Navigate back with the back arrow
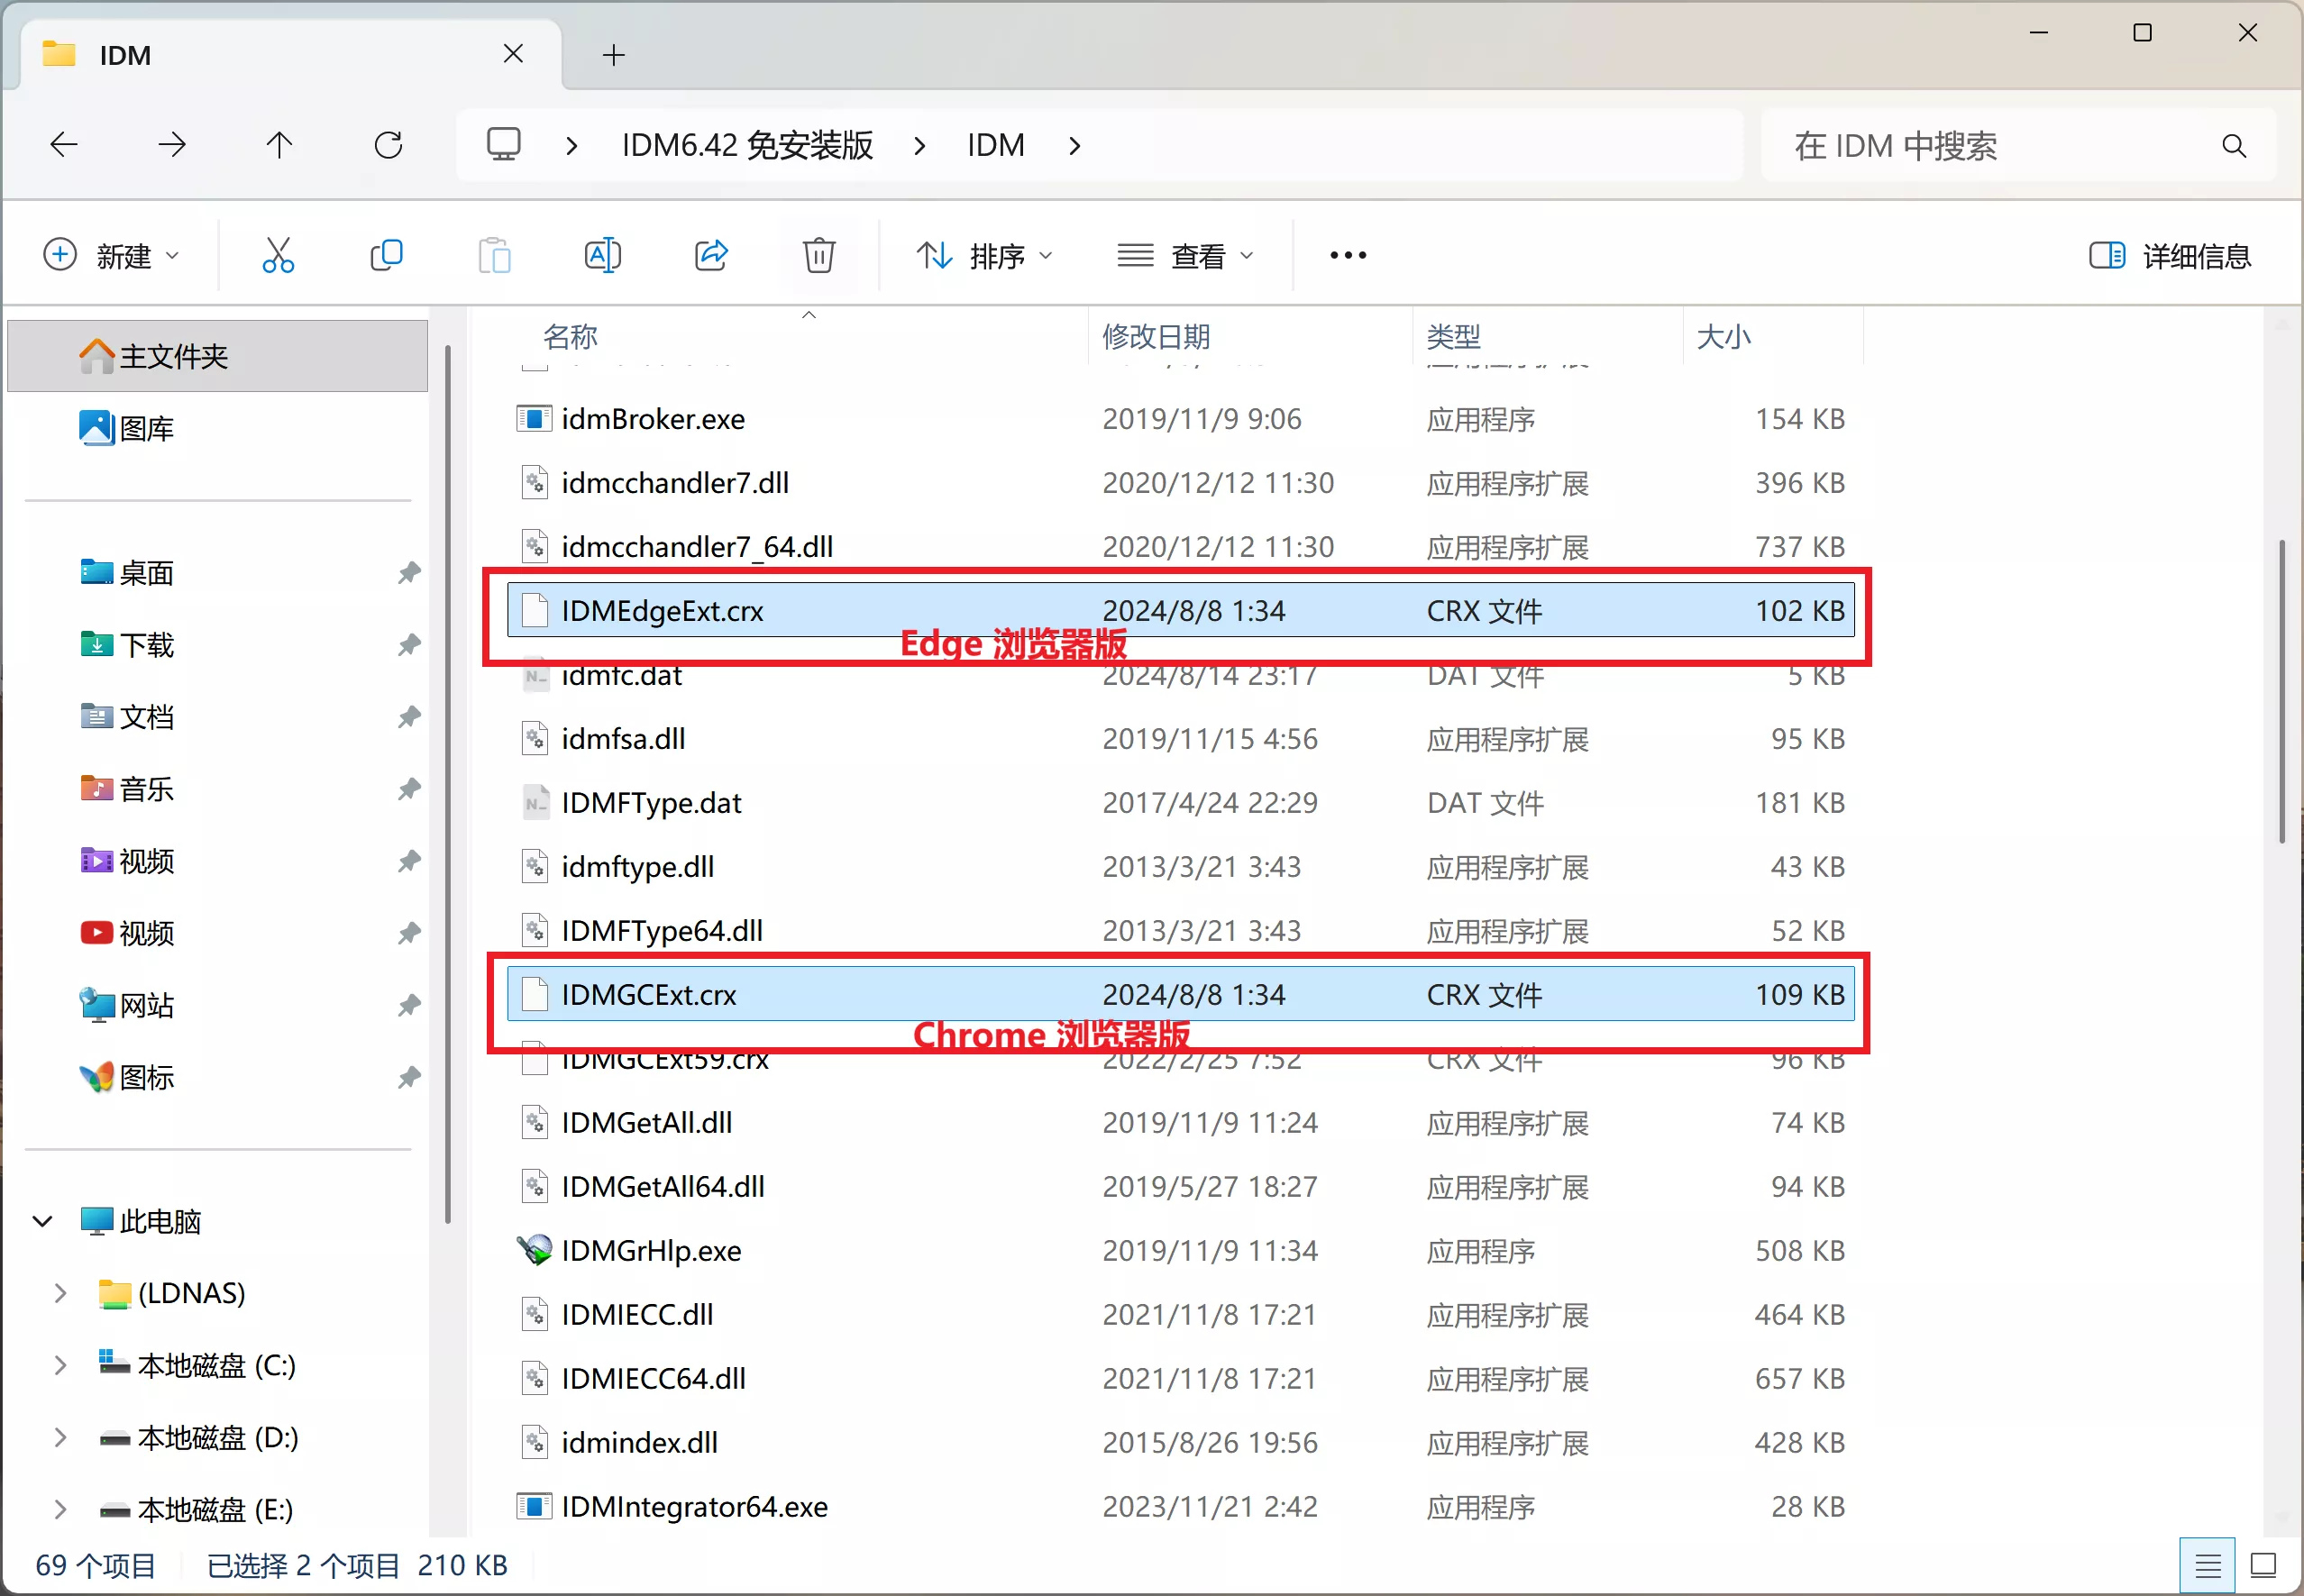This screenshot has height=1596, width=2304. [x=63, y=144]
